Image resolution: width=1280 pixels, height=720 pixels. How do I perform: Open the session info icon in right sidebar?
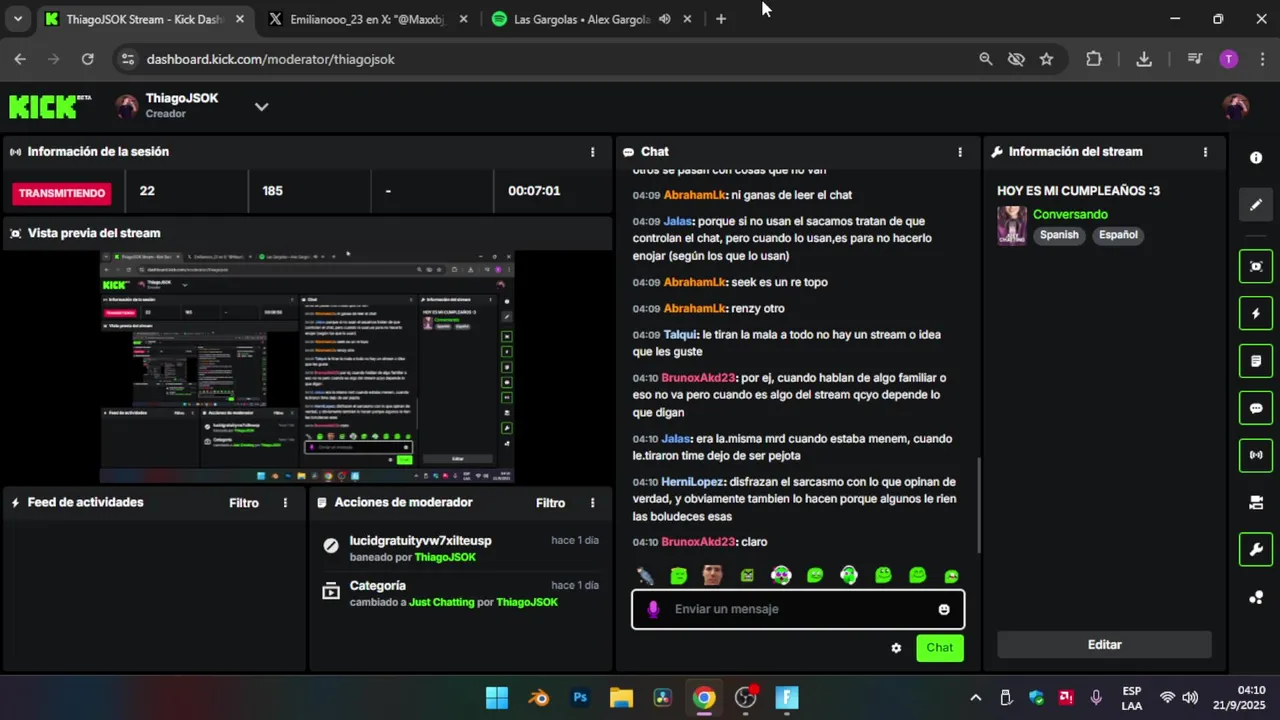[1256, 158]
